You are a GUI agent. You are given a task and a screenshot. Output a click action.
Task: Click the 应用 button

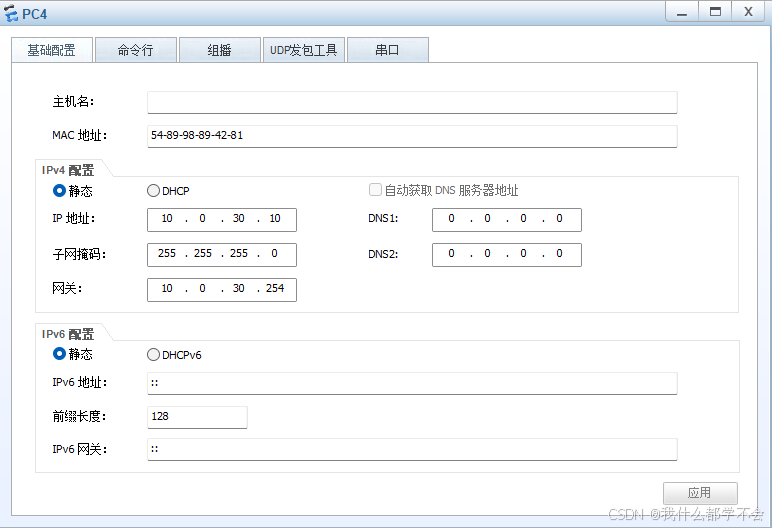[700, 493]
